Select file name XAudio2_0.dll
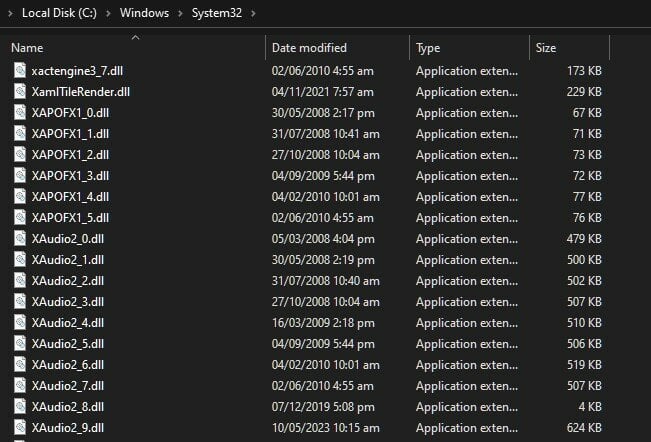 pos(68,239)
